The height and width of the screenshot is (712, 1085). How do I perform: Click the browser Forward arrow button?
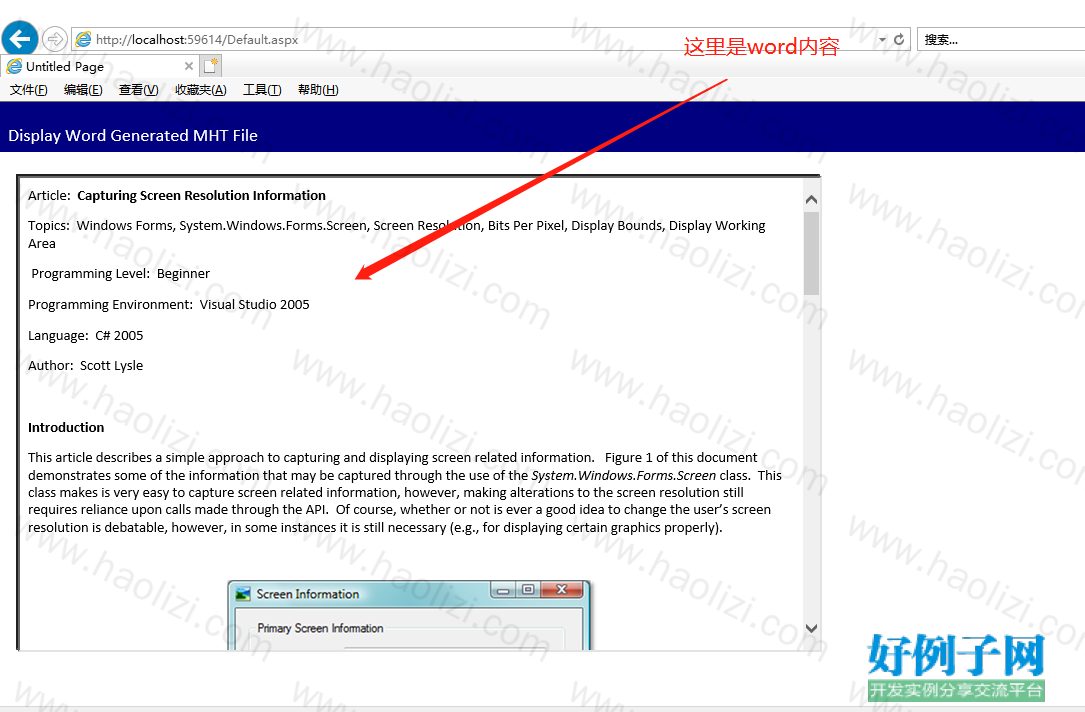click(x=55, y=39)
